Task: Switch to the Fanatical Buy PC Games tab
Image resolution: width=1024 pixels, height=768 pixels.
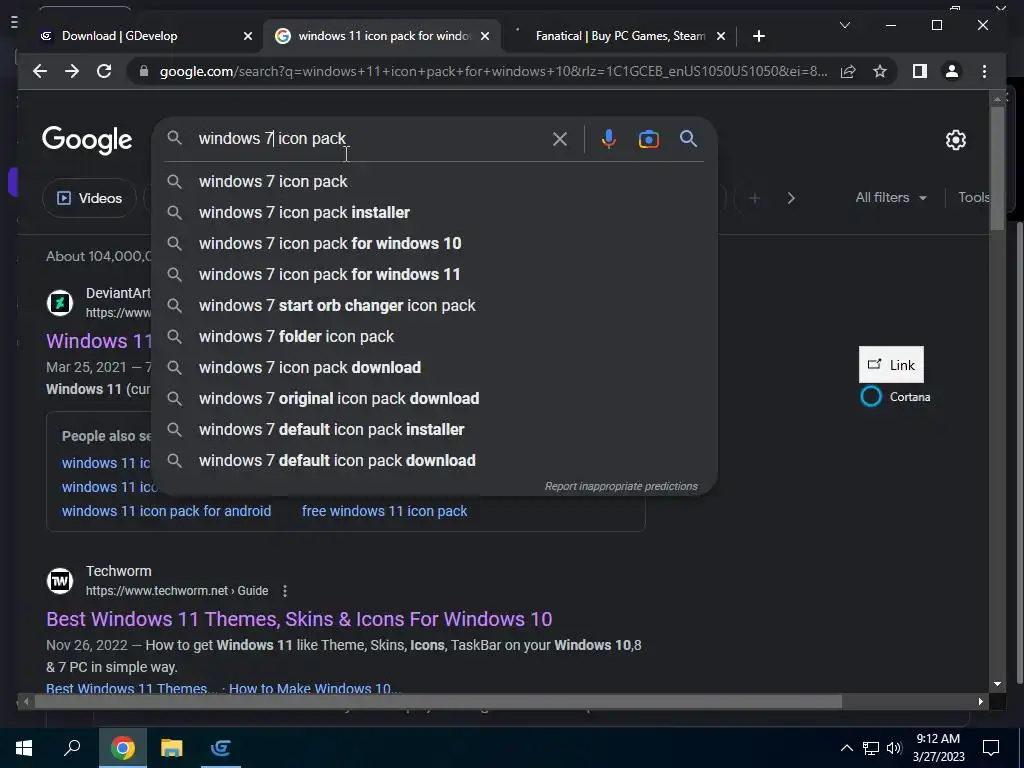Action: click(620, 36)
